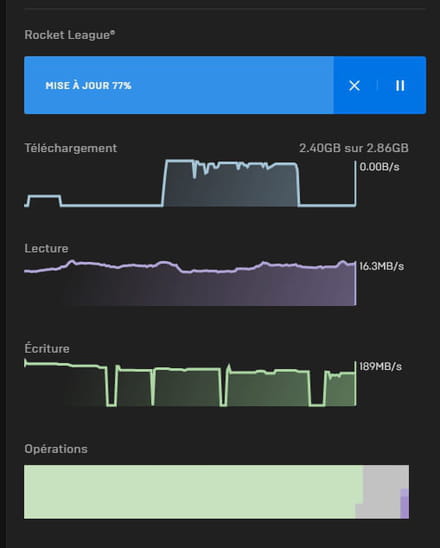Click the Écriture label
The height and width of the screenshot is (548, 440).
47,348
